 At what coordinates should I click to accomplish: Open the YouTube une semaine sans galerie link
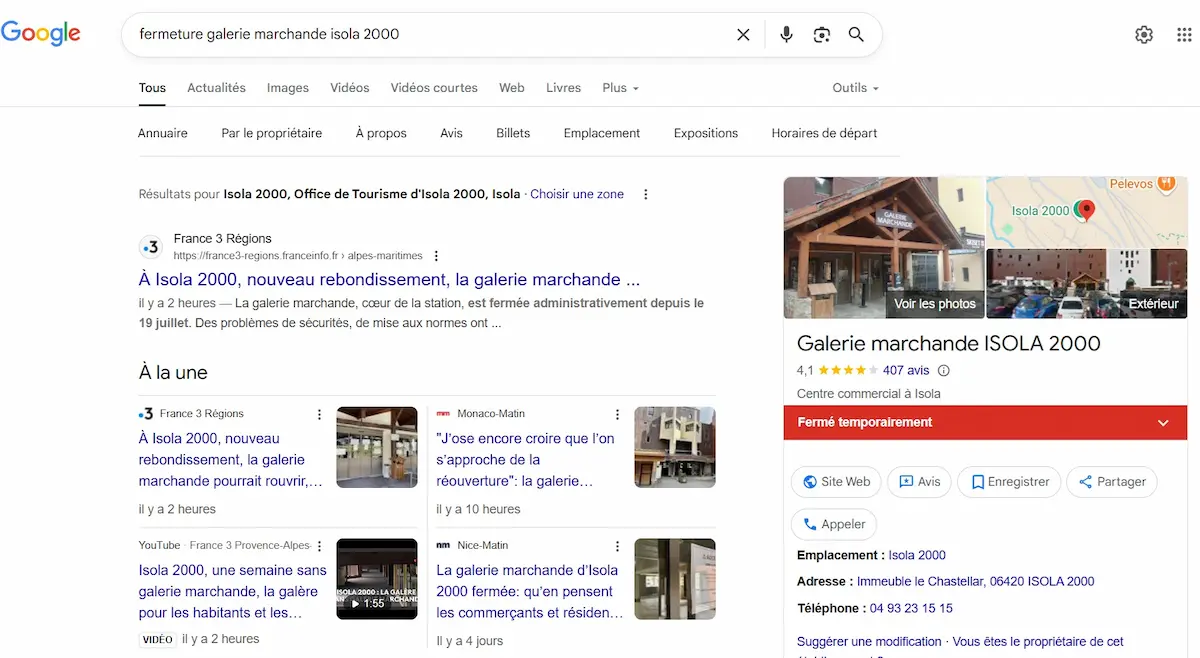point(233,591)
